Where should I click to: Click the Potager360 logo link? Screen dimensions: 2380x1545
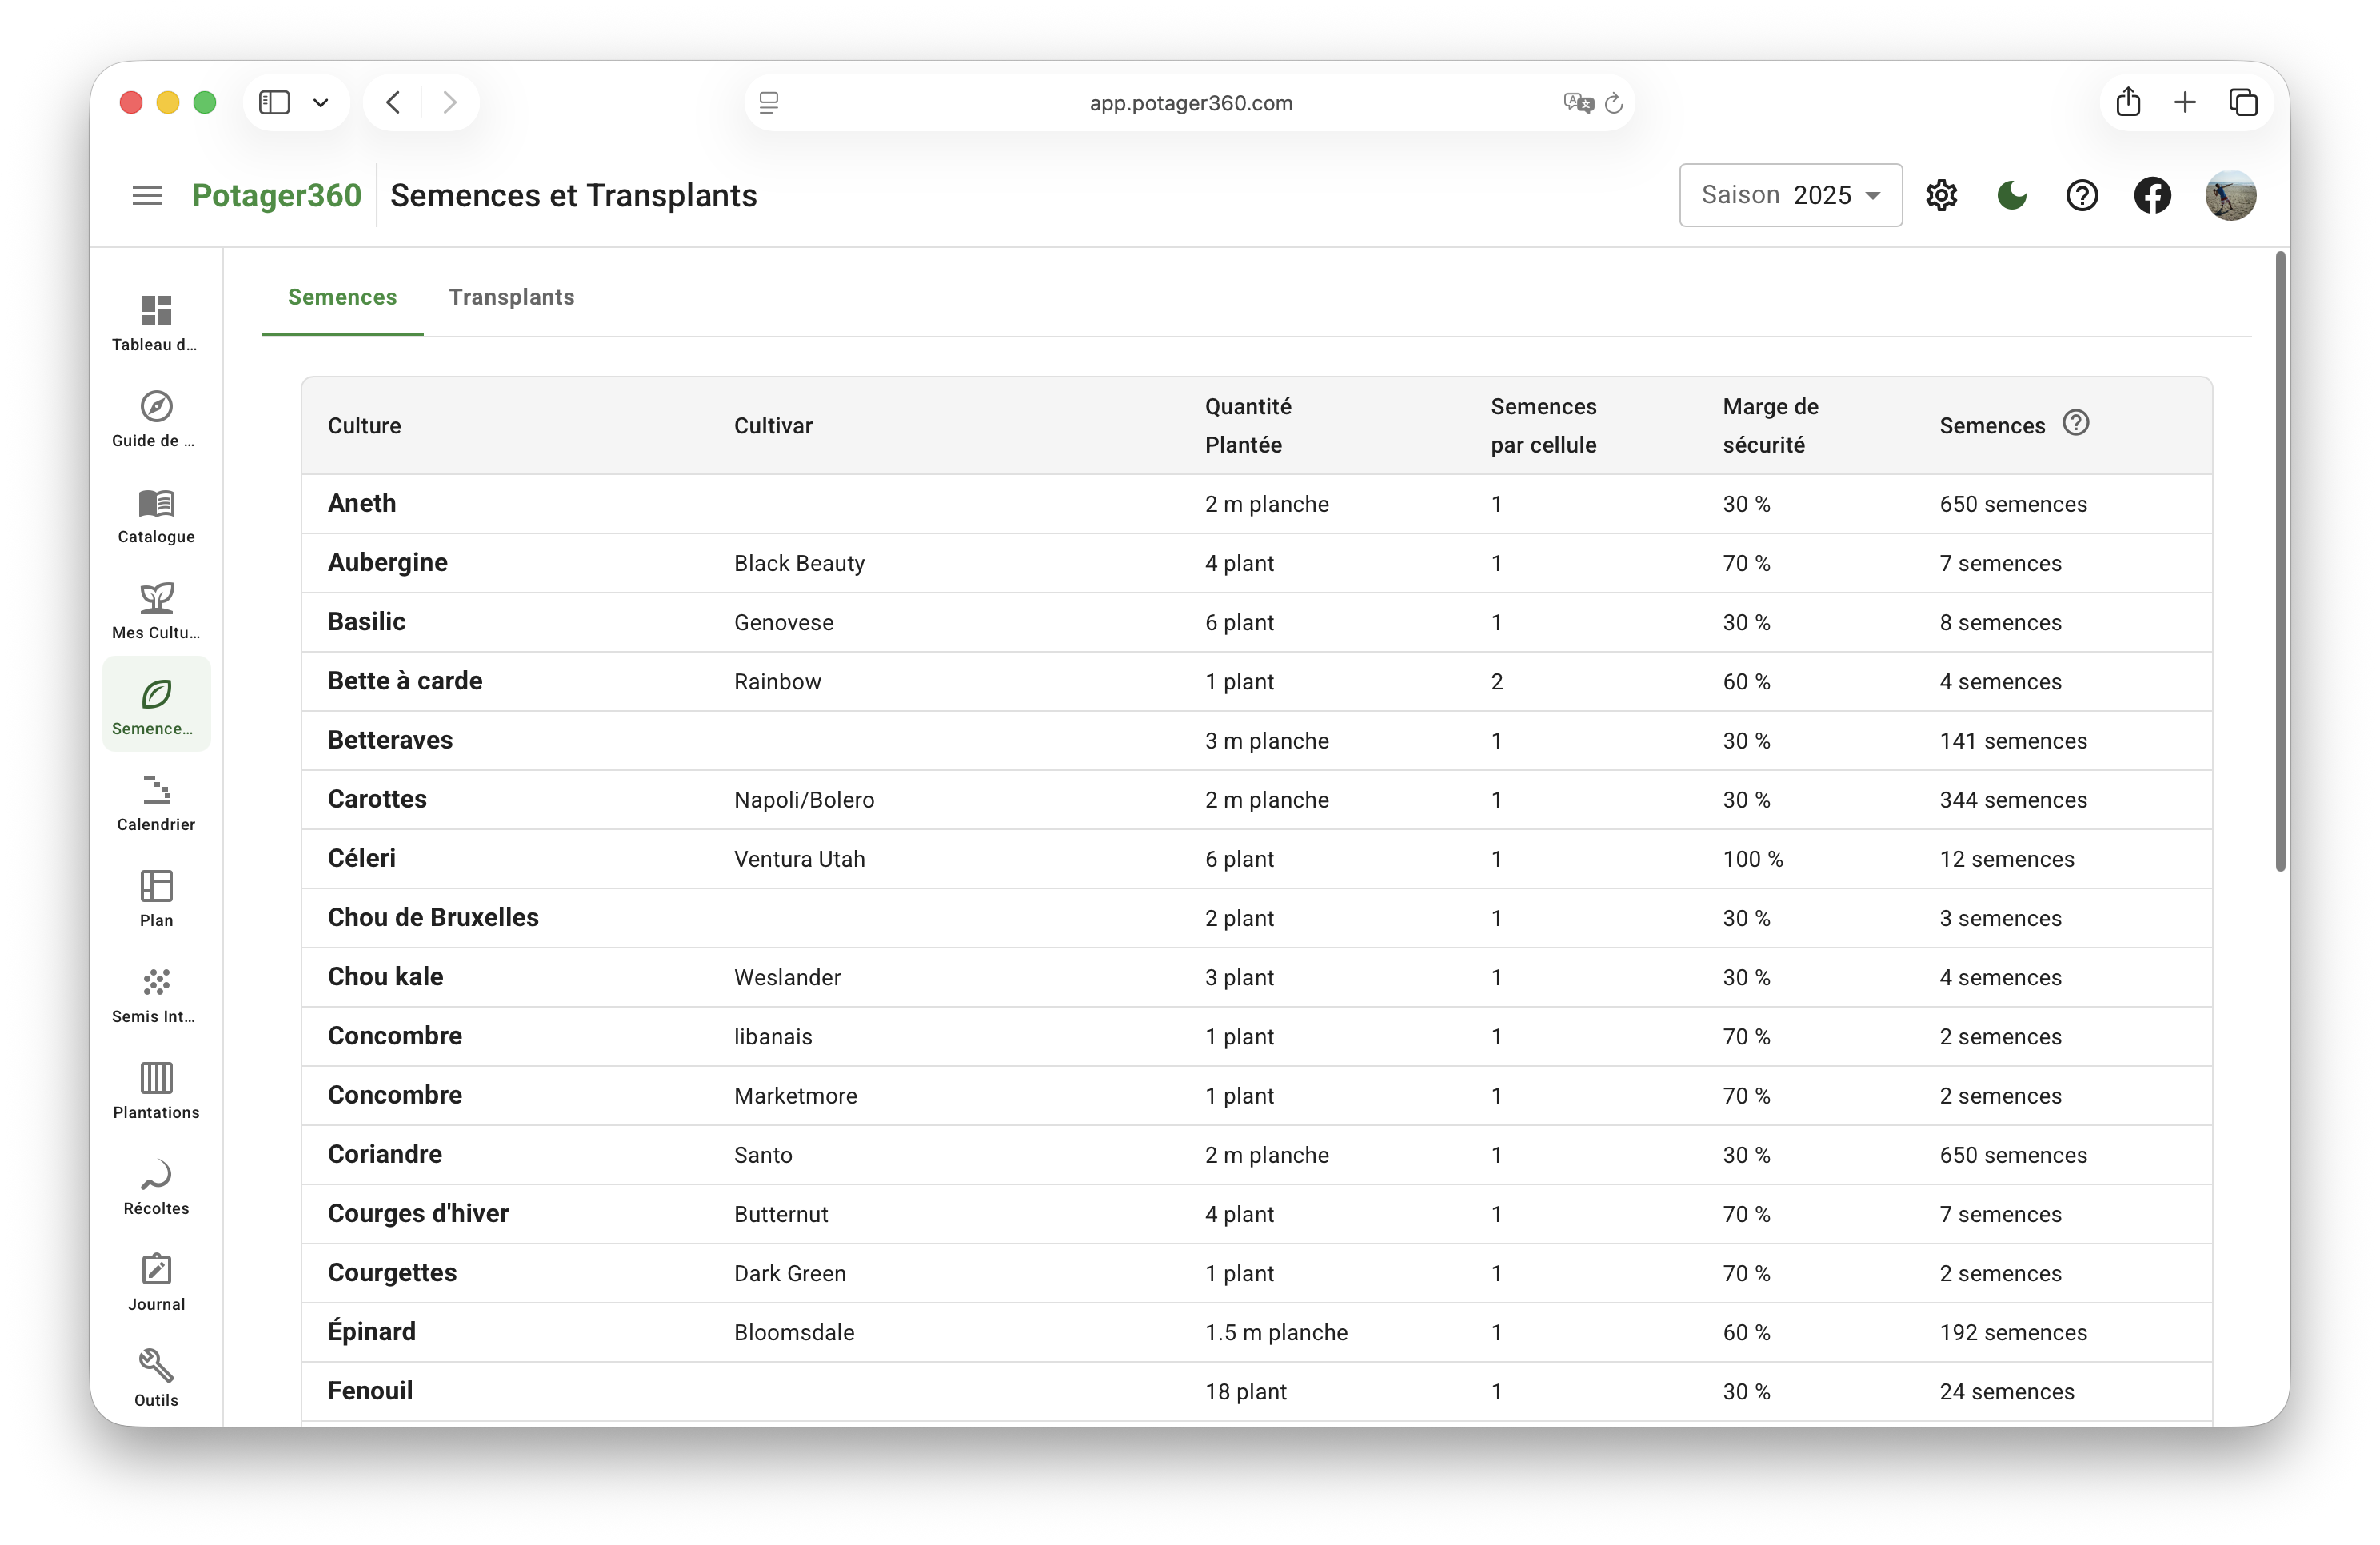pos(276,195)
